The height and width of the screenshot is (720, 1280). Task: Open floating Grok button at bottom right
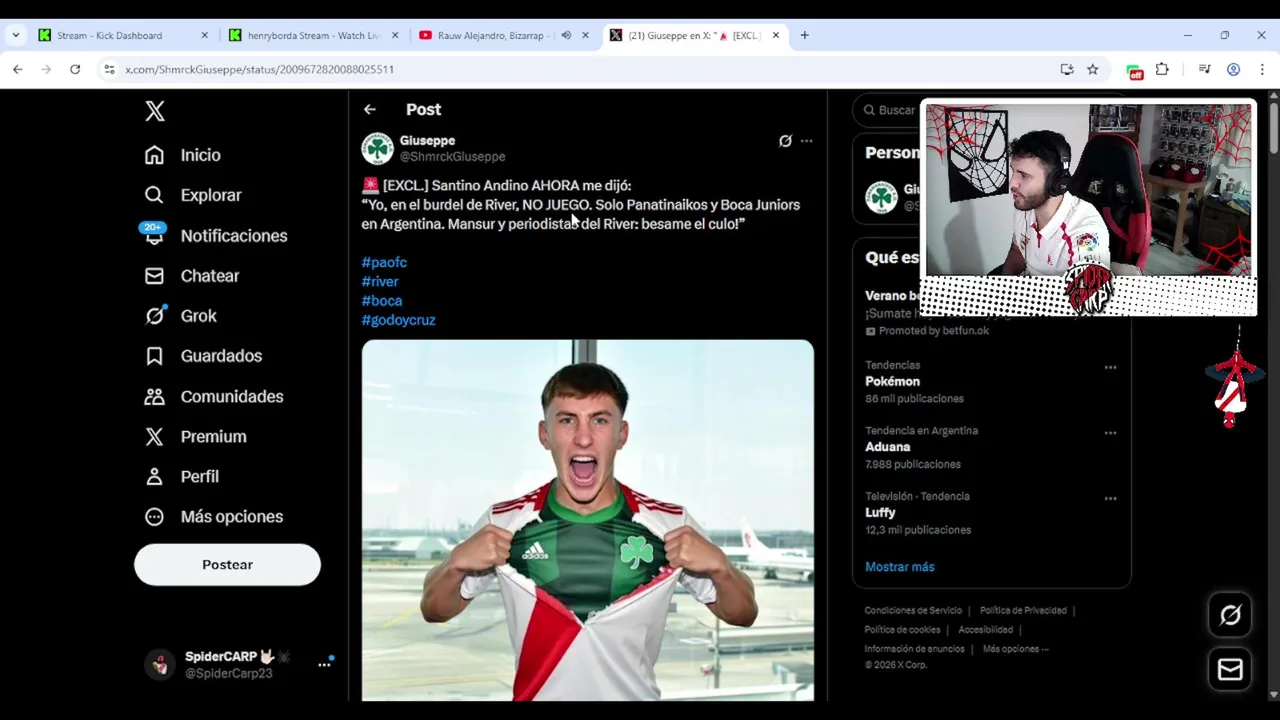click(x=1230, y=615)
